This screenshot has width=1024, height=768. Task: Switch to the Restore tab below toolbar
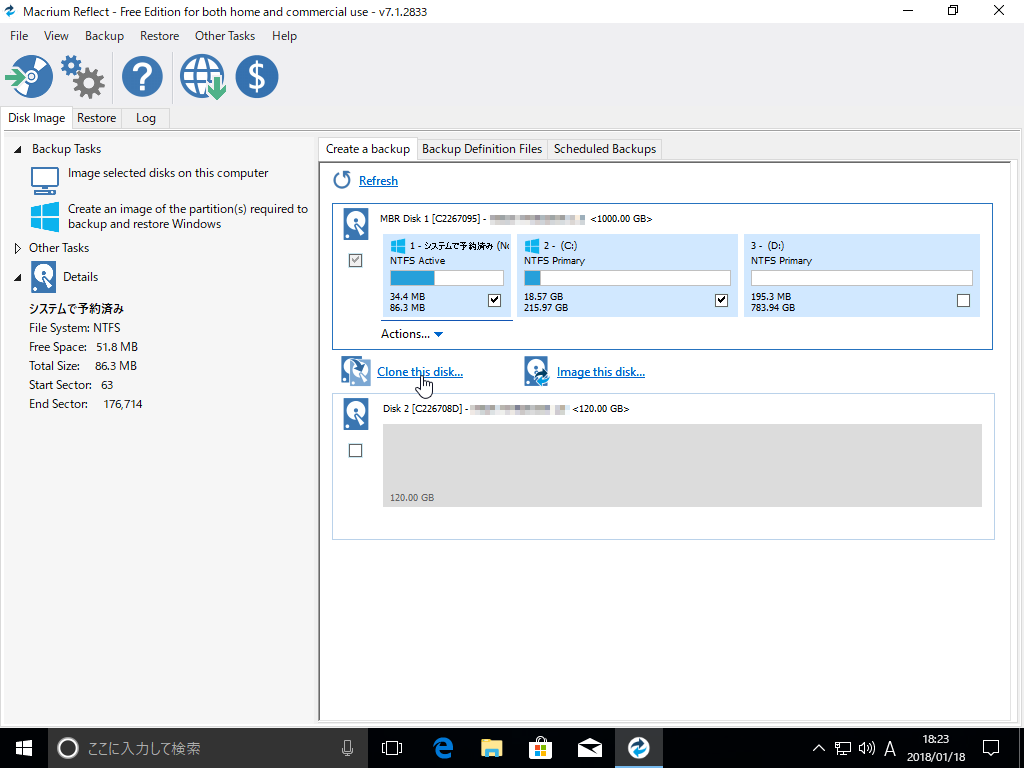point(97,118)
